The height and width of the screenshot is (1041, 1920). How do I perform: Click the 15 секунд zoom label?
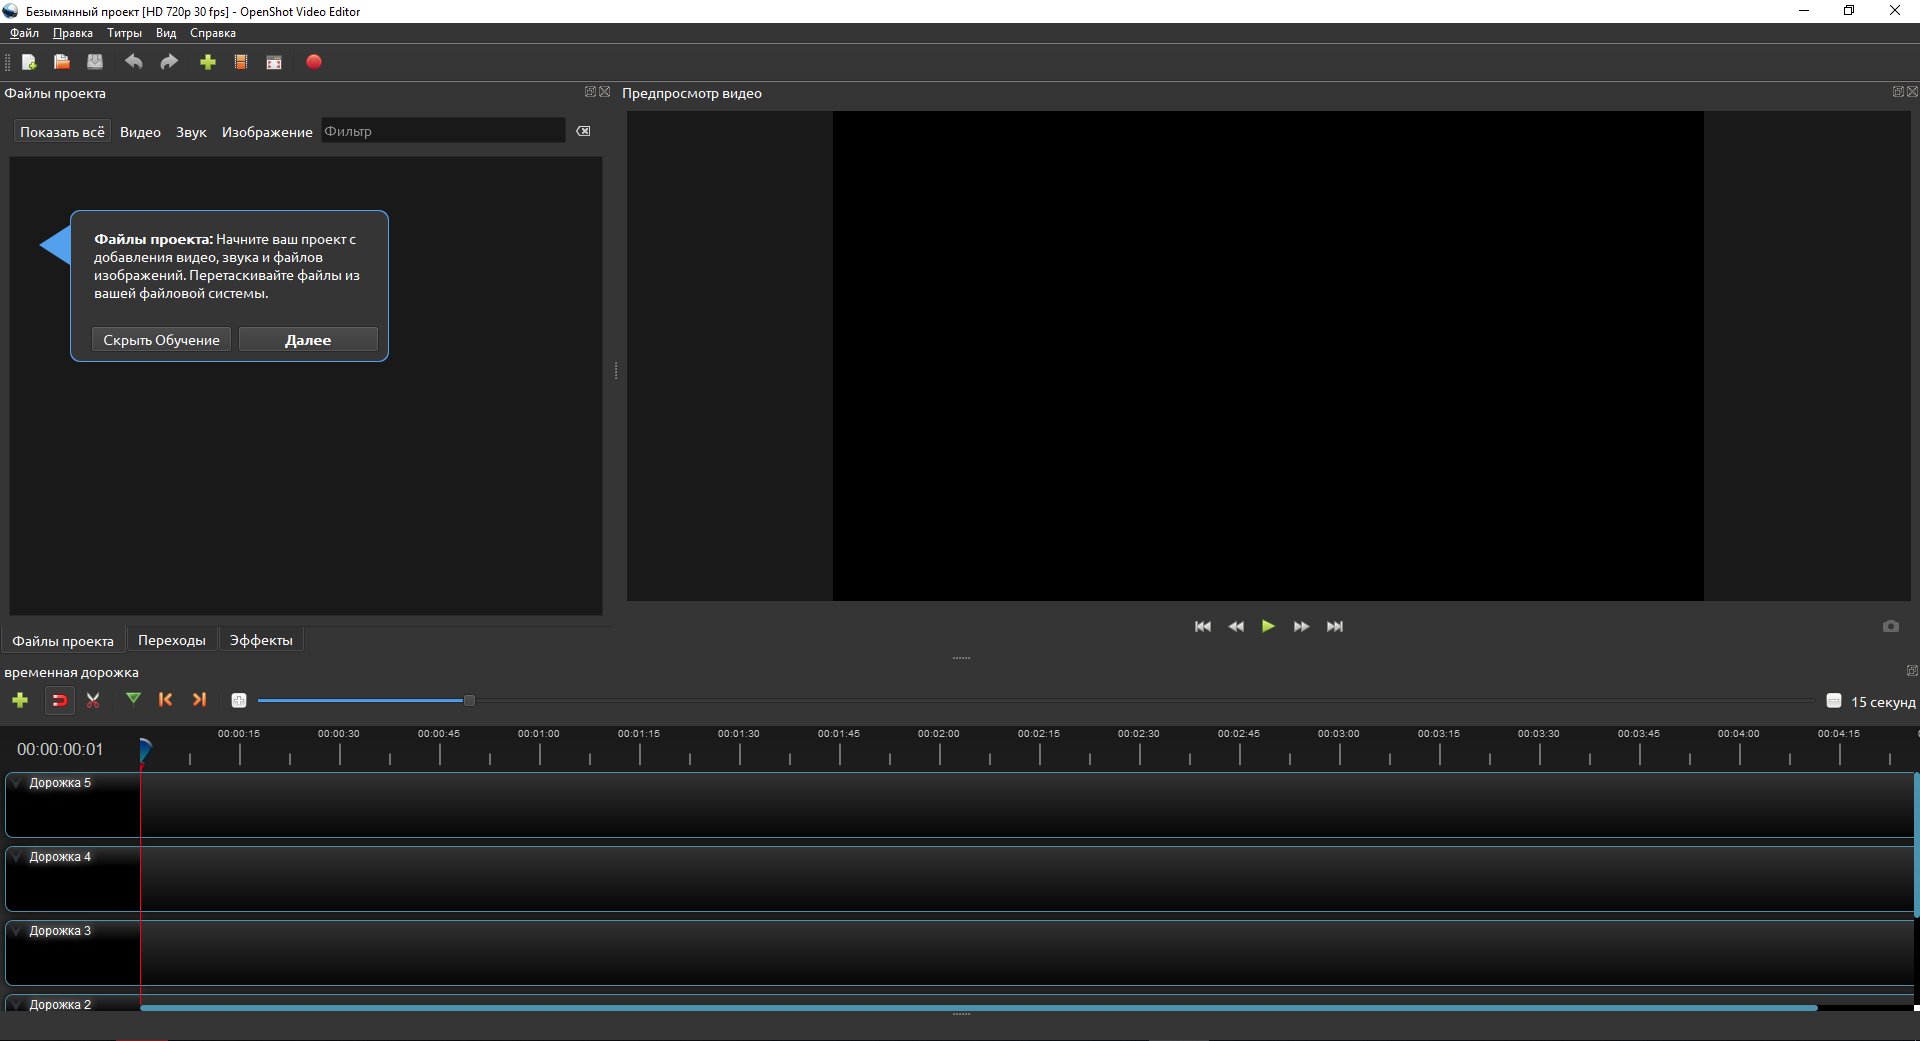pos(1883,702)
